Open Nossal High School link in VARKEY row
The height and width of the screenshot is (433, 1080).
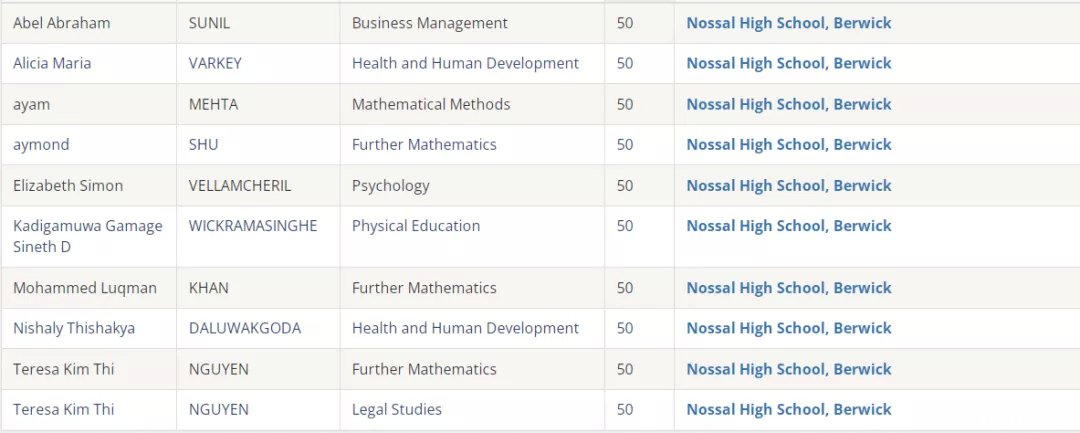789,63
